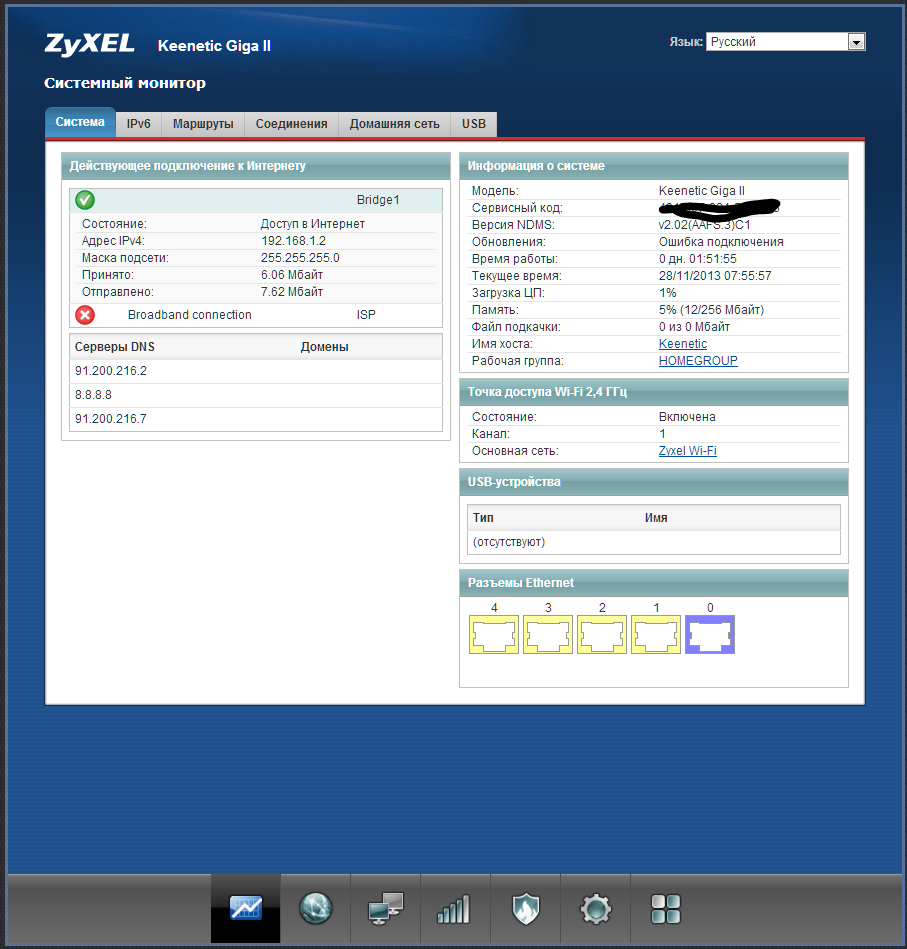Click the blue Ethernet port 0 icon
Screen dimensions: 907x949
[710, 634]
